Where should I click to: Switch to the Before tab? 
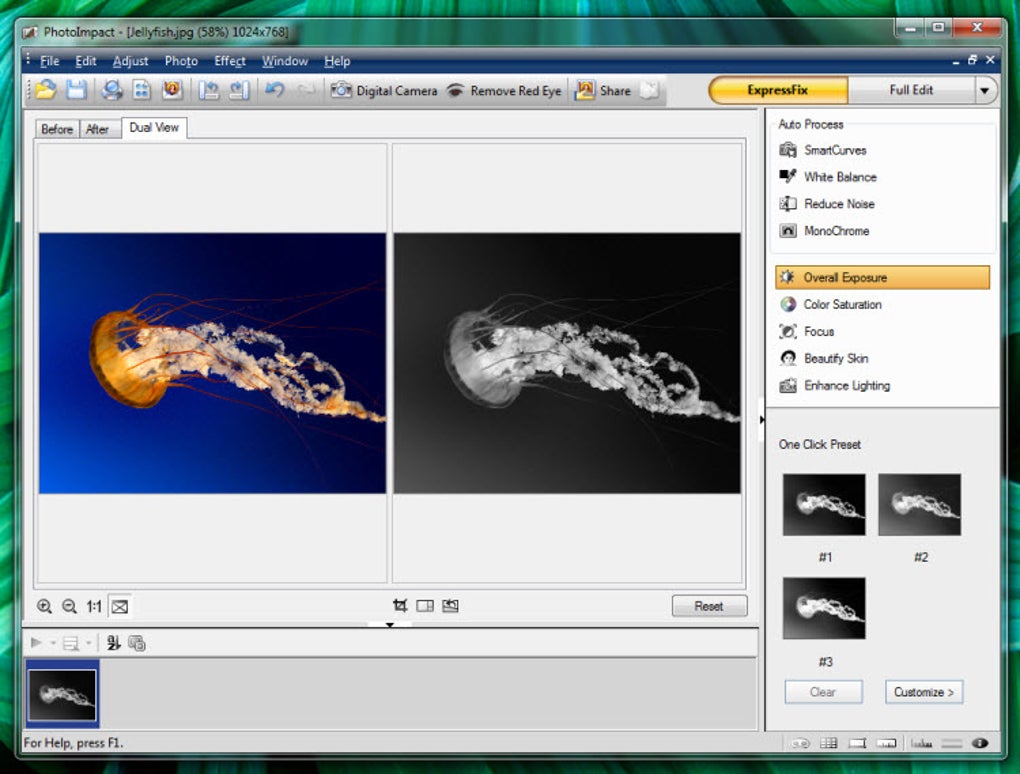[57, 129]
